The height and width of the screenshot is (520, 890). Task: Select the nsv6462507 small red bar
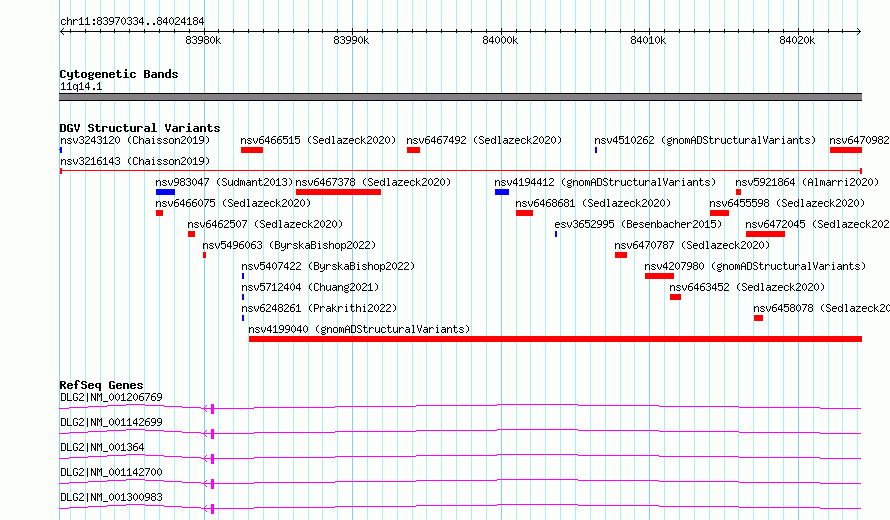191,234
